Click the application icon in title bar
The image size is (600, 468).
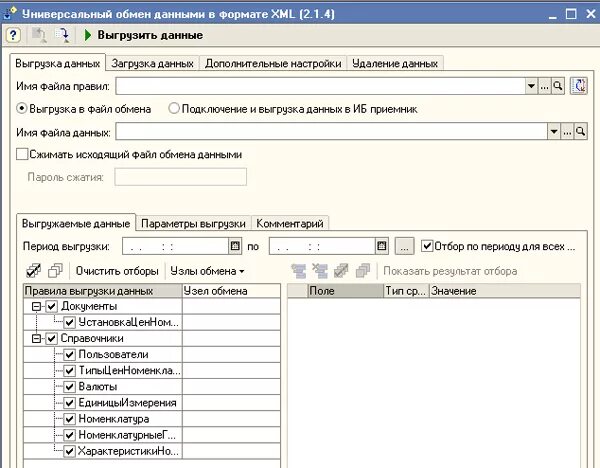point(10,13)
